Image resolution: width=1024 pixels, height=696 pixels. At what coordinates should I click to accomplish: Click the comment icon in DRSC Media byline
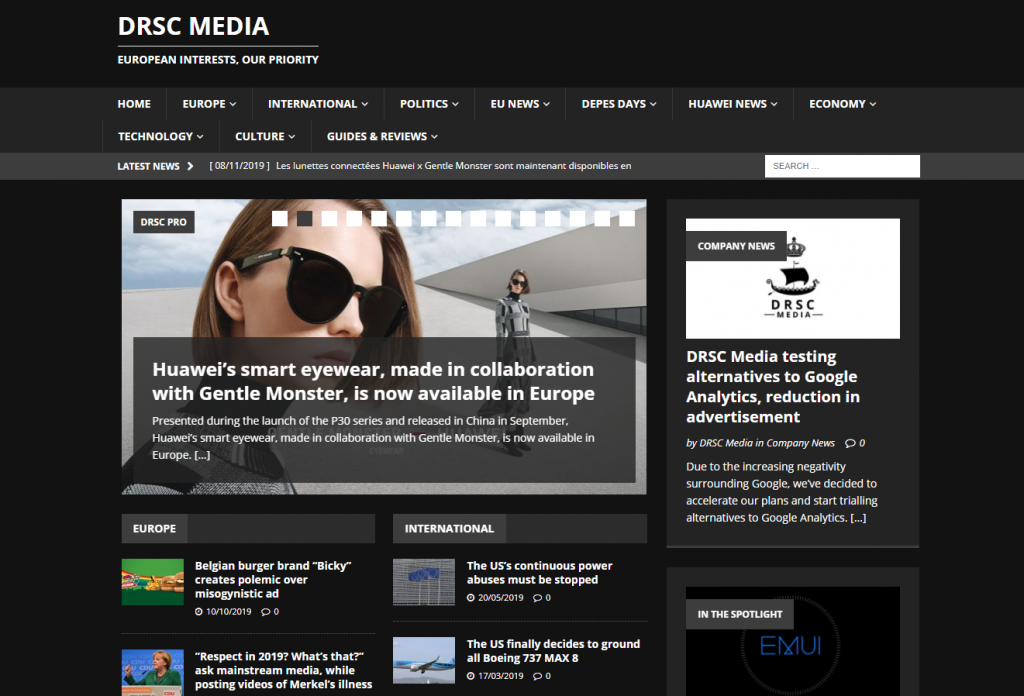[850, 443]
